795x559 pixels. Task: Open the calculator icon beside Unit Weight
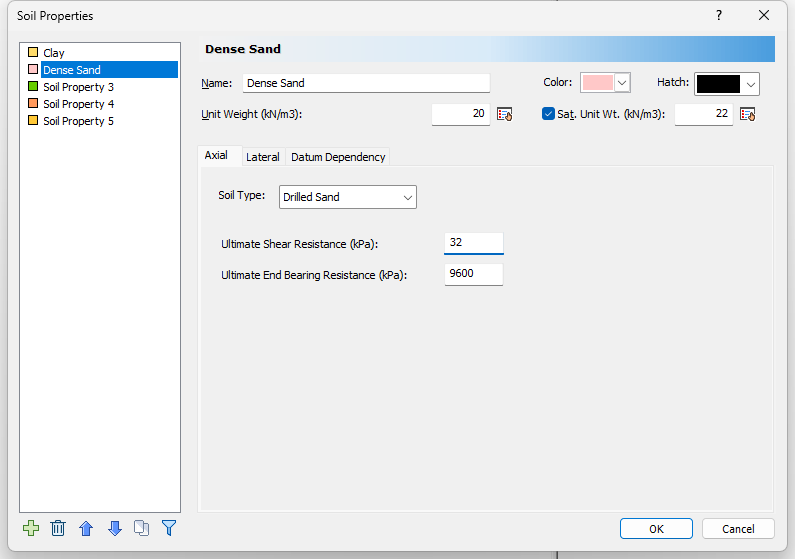[x=505, y=114]
